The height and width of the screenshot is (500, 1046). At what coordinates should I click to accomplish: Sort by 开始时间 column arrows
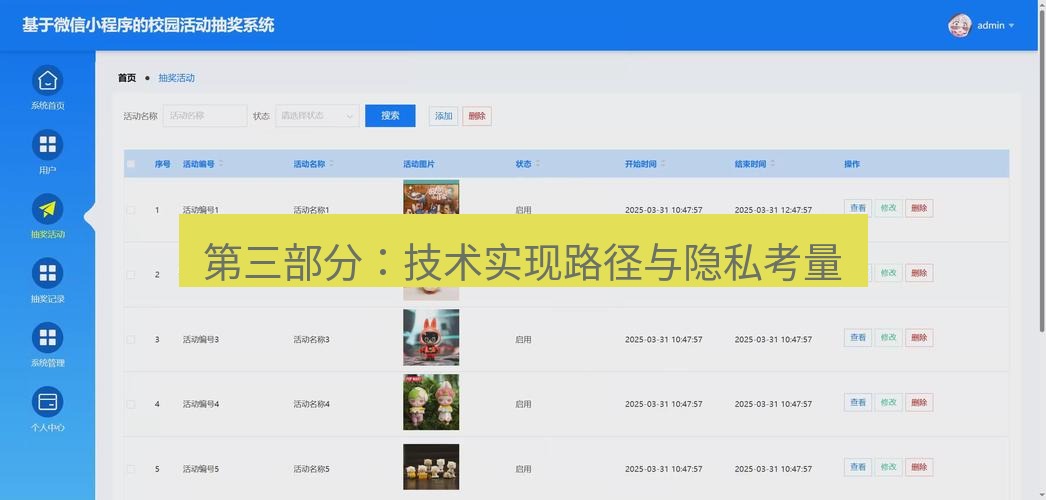click(663, 164)
